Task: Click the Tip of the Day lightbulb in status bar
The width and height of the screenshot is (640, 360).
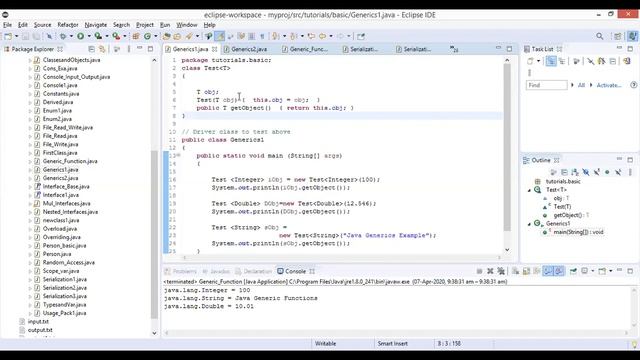Action: click(x=634, y=344)
